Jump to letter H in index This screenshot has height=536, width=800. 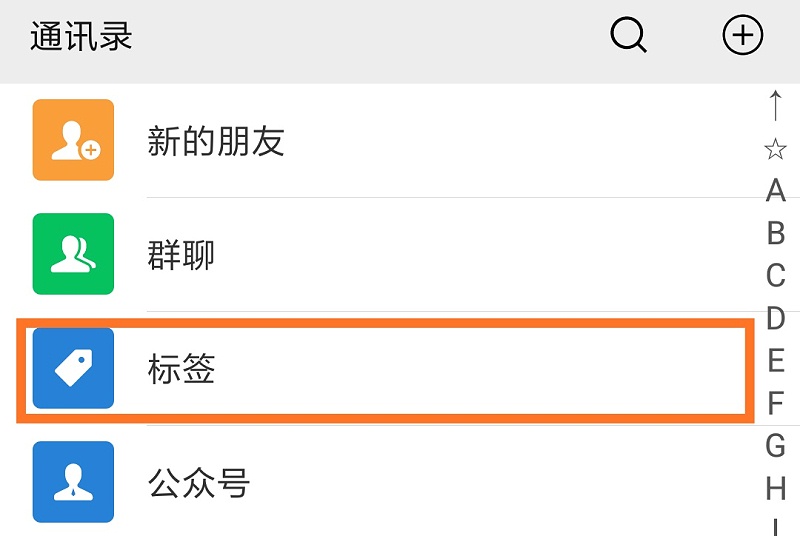775,488
